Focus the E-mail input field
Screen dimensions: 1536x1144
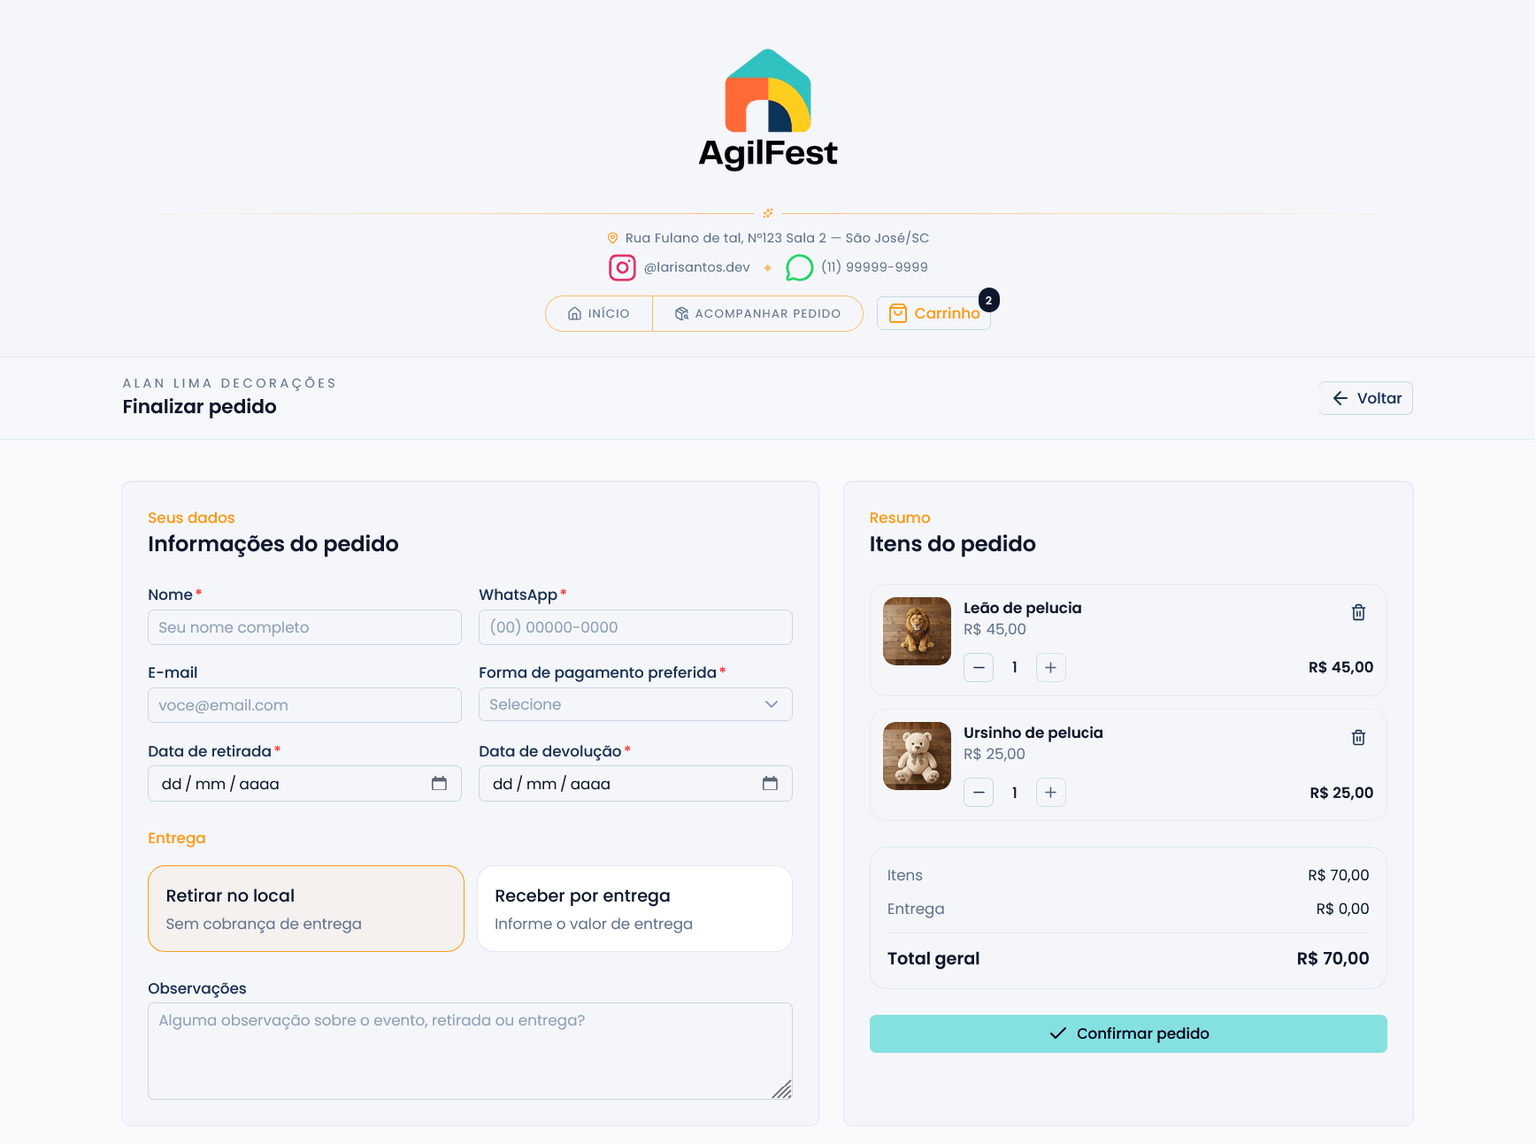coord(305,705)
